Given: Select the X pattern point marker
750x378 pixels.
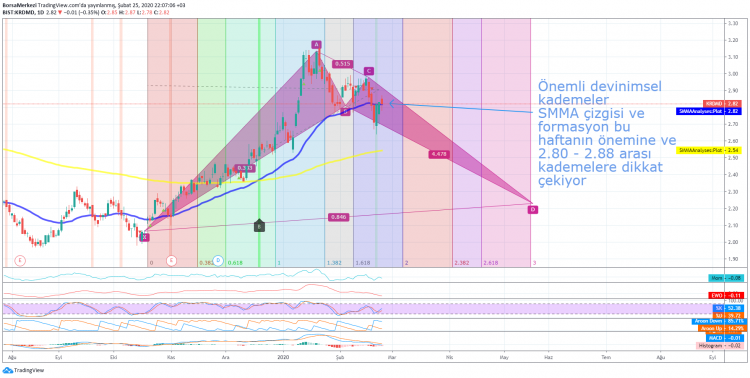Looking at the screenshot, I should [144, 237].
